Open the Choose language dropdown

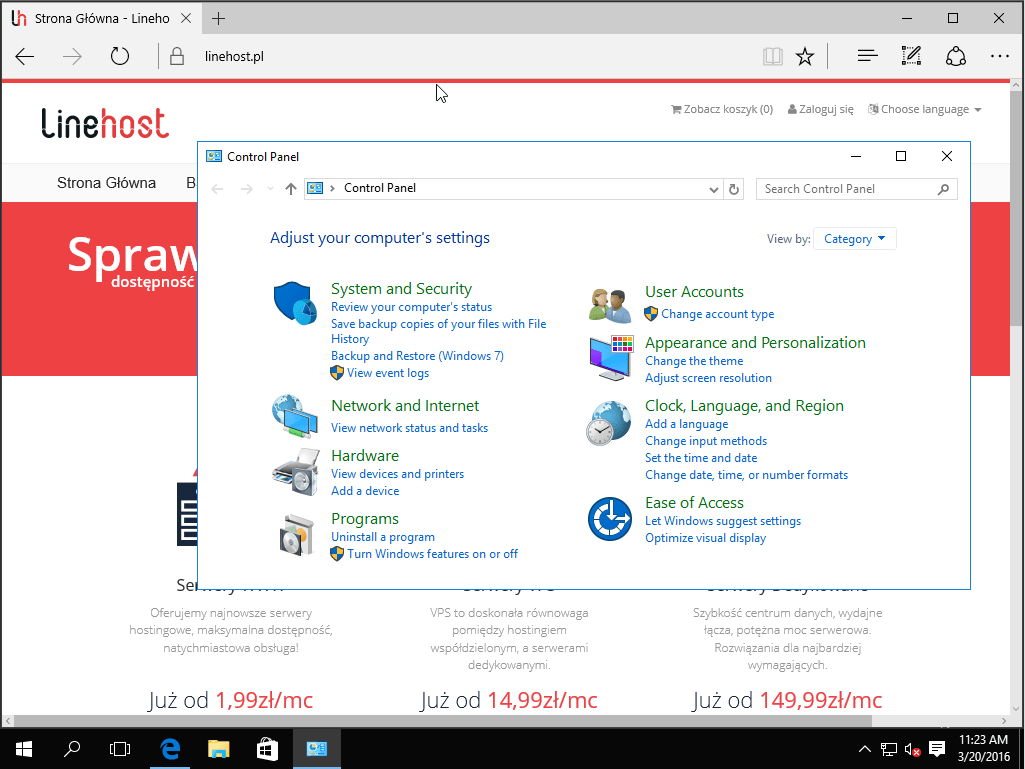[925, 110]
